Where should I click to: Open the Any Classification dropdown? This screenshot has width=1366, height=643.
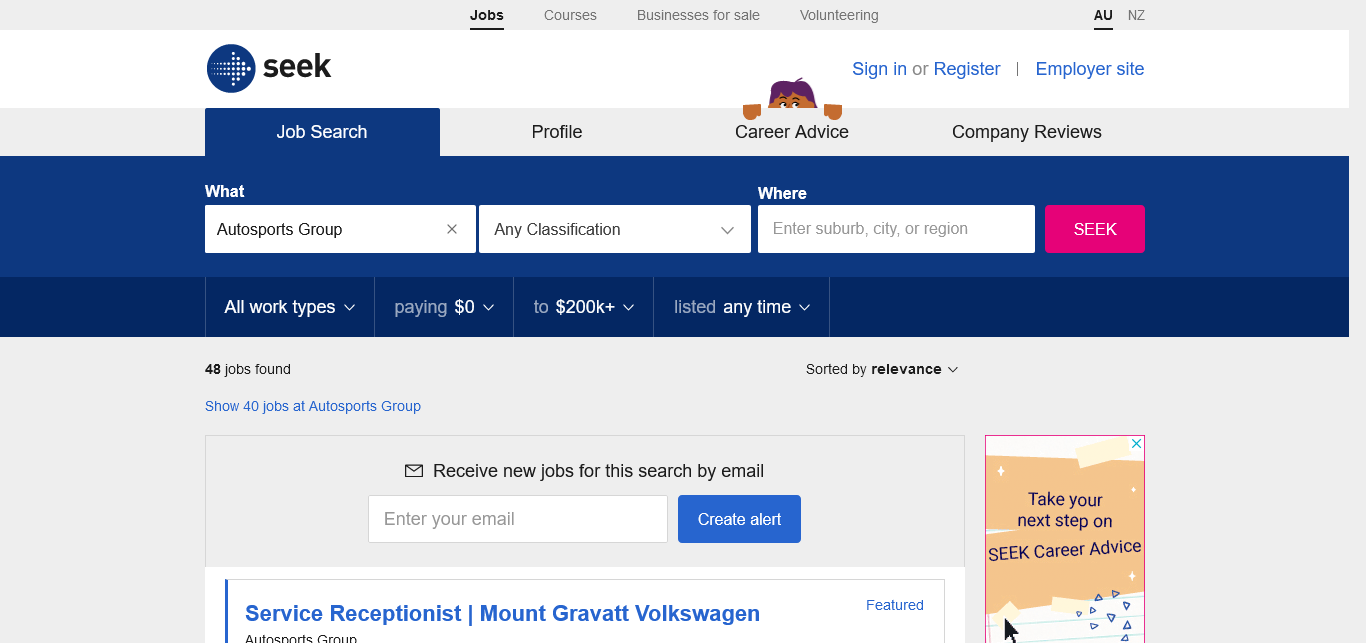coord(614,229)
